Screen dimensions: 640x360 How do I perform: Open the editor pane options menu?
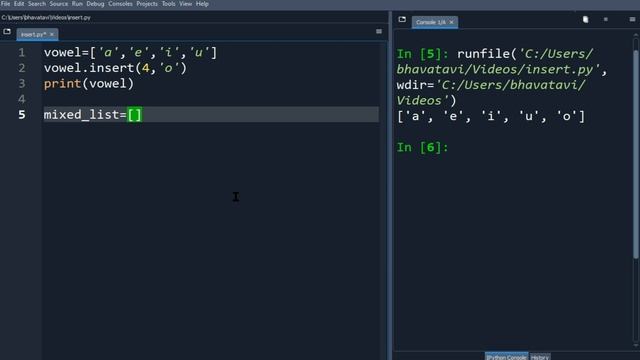click(x=379, y=31)
